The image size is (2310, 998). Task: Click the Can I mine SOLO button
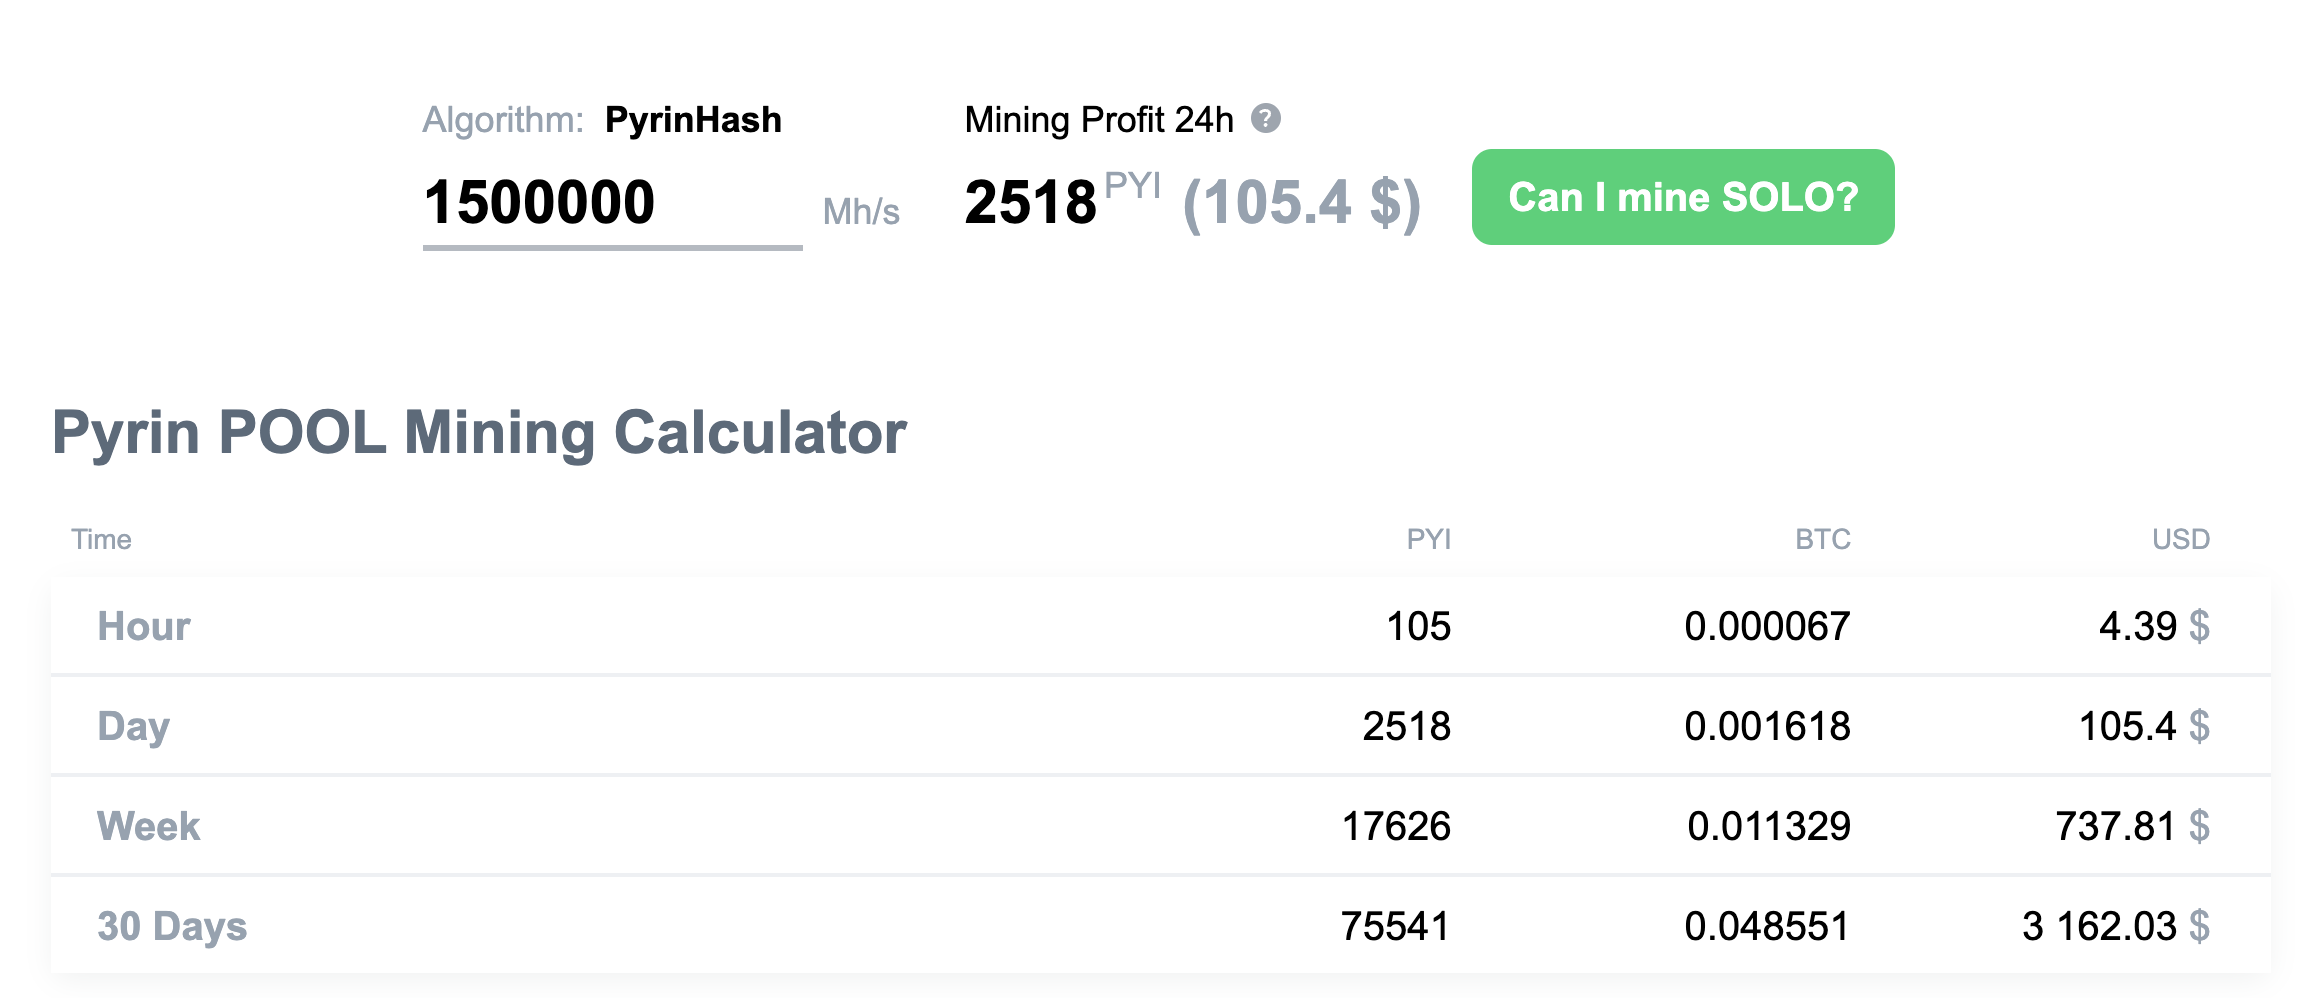click(1682, 197)
